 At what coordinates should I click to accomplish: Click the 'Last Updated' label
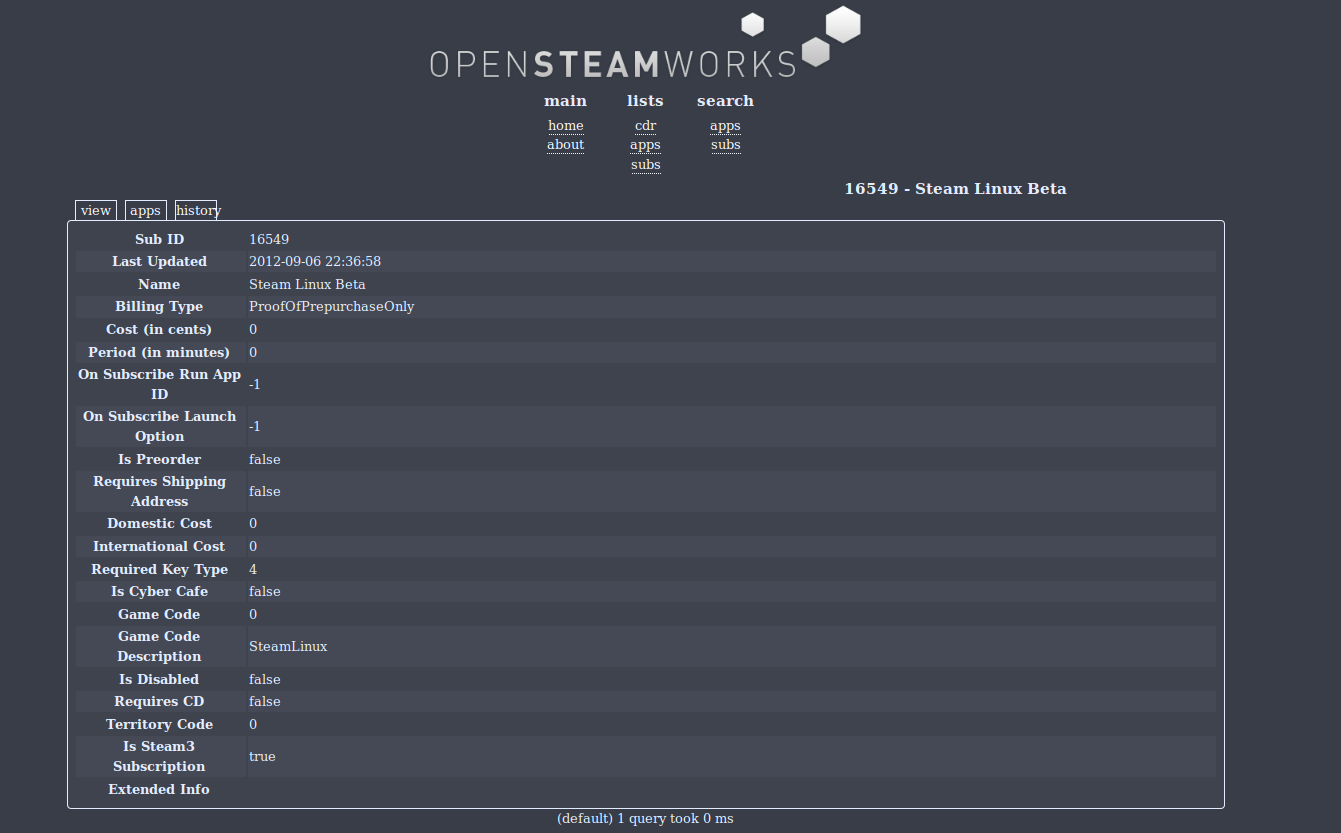pos(160,262)
